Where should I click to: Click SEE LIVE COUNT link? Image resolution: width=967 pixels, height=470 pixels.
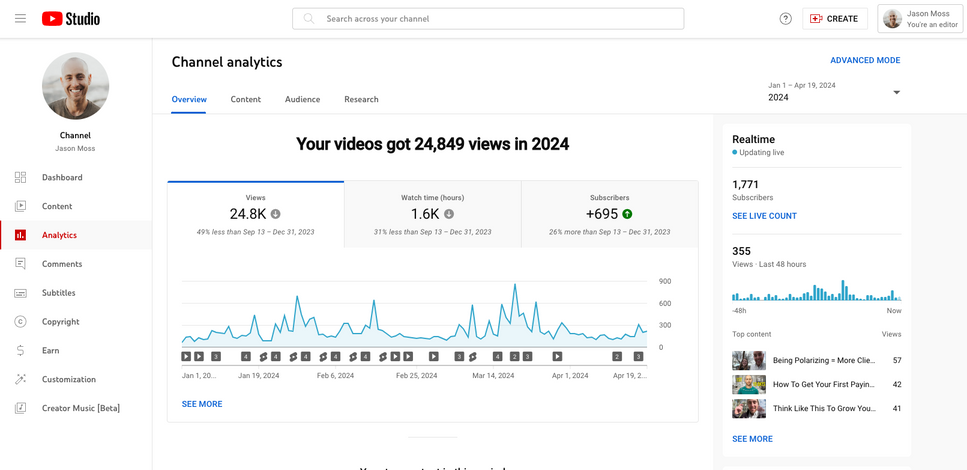pyautogui.click(x=764, y=216)
